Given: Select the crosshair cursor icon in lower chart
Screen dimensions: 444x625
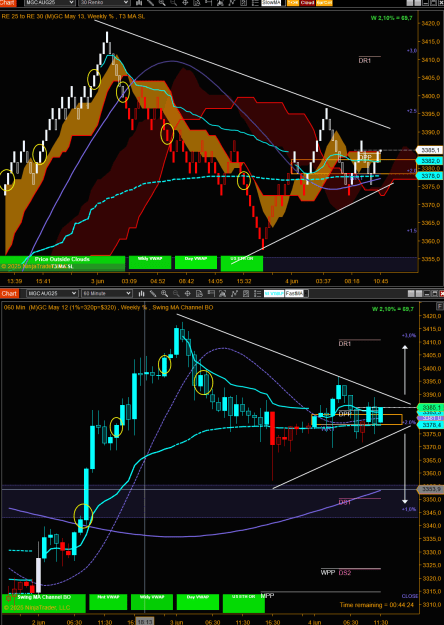Looking at the screenshot, I should pos(187,294).
